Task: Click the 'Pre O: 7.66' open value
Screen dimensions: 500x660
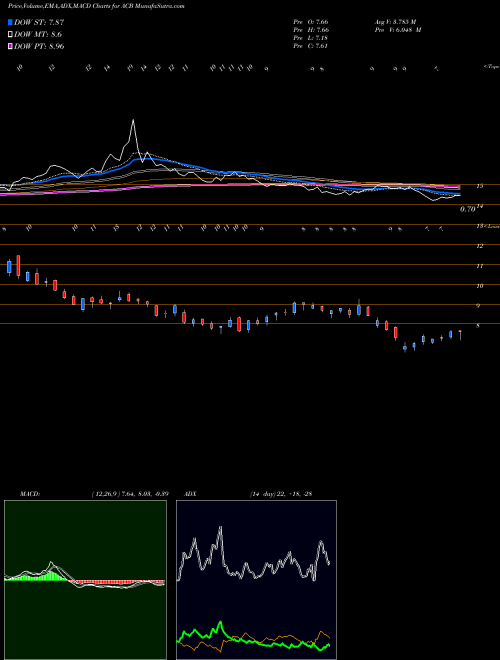Action: [x=311, y=21]
